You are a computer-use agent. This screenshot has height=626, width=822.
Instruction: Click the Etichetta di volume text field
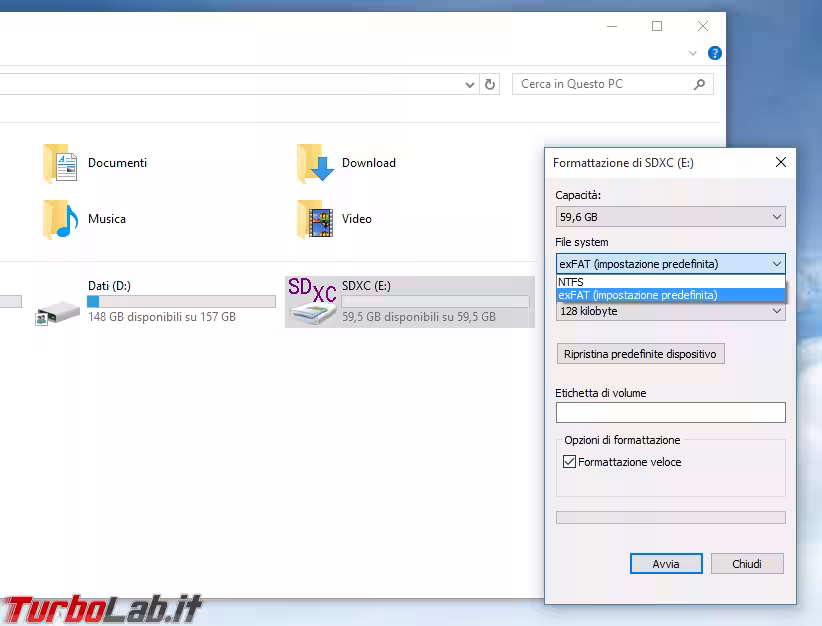pyautogui.click(x=670, y=412)
